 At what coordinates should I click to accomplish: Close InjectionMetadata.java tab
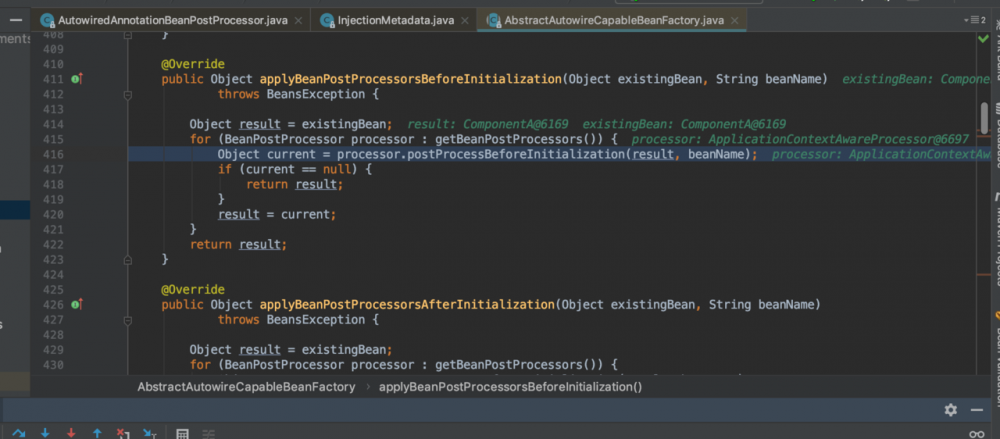(465, 20)
